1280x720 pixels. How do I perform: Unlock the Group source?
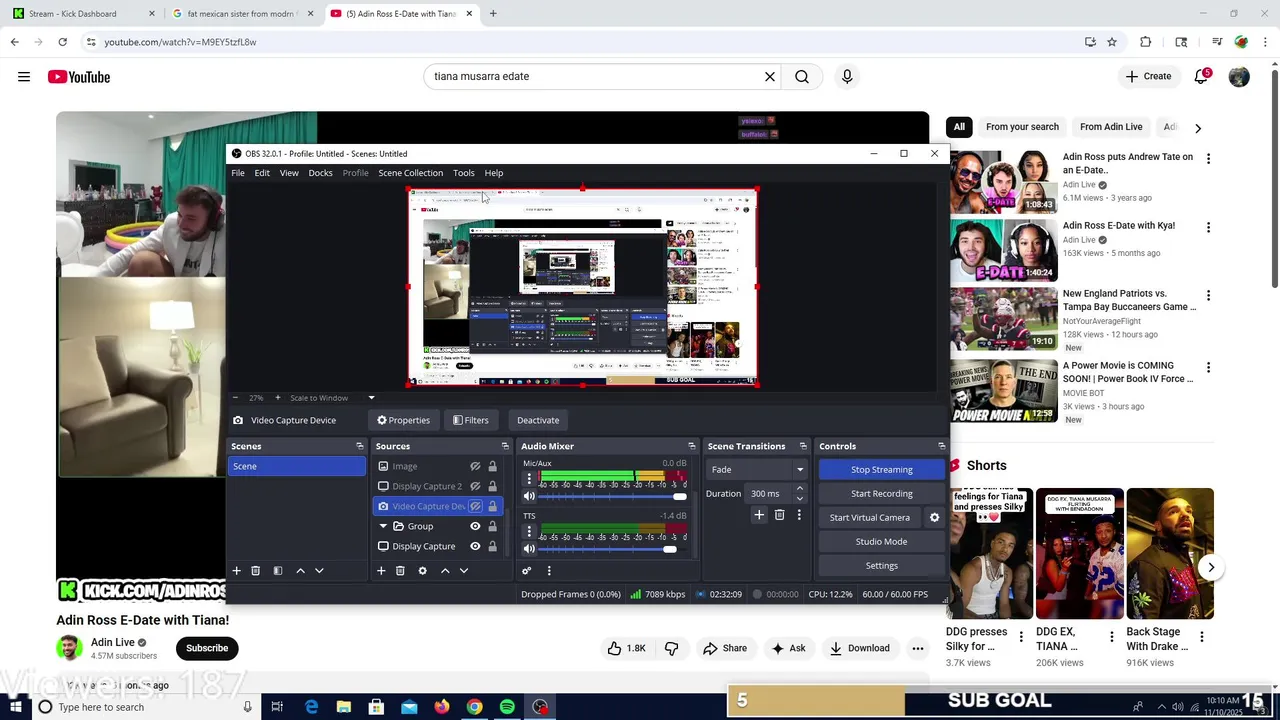[x=492, y=526]
